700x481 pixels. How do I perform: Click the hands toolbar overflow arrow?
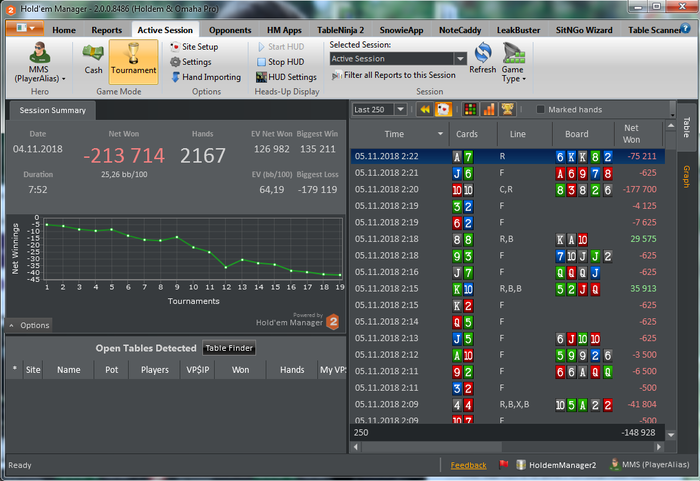(x=672, y=109)
